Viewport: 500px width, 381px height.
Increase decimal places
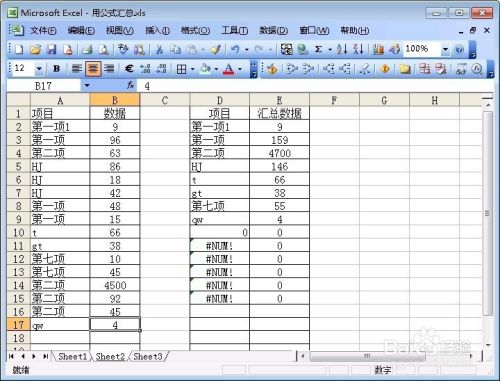[145, 69]
